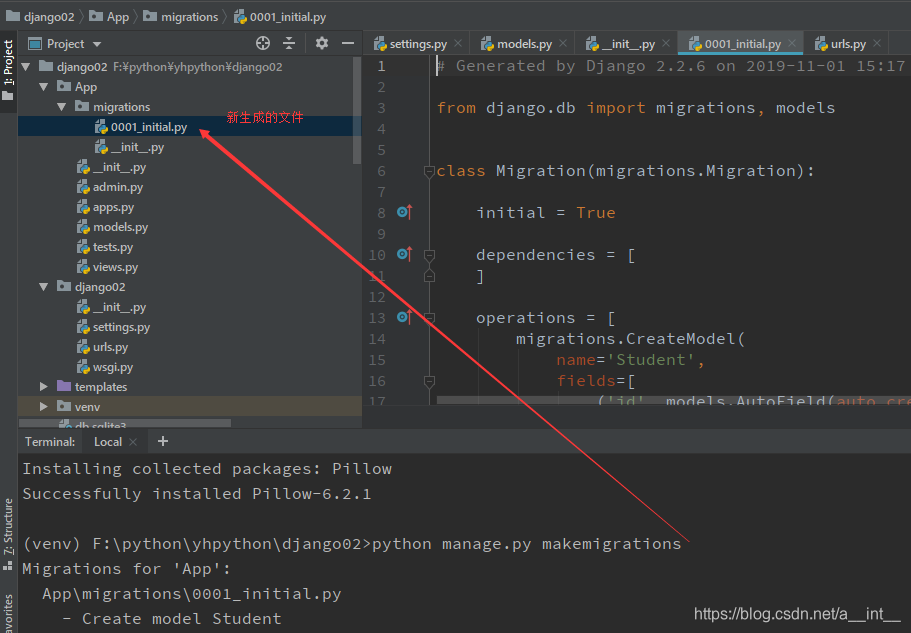Select the templates folder row
Viewport: 911px width, 633px height.
coord(189,387)
